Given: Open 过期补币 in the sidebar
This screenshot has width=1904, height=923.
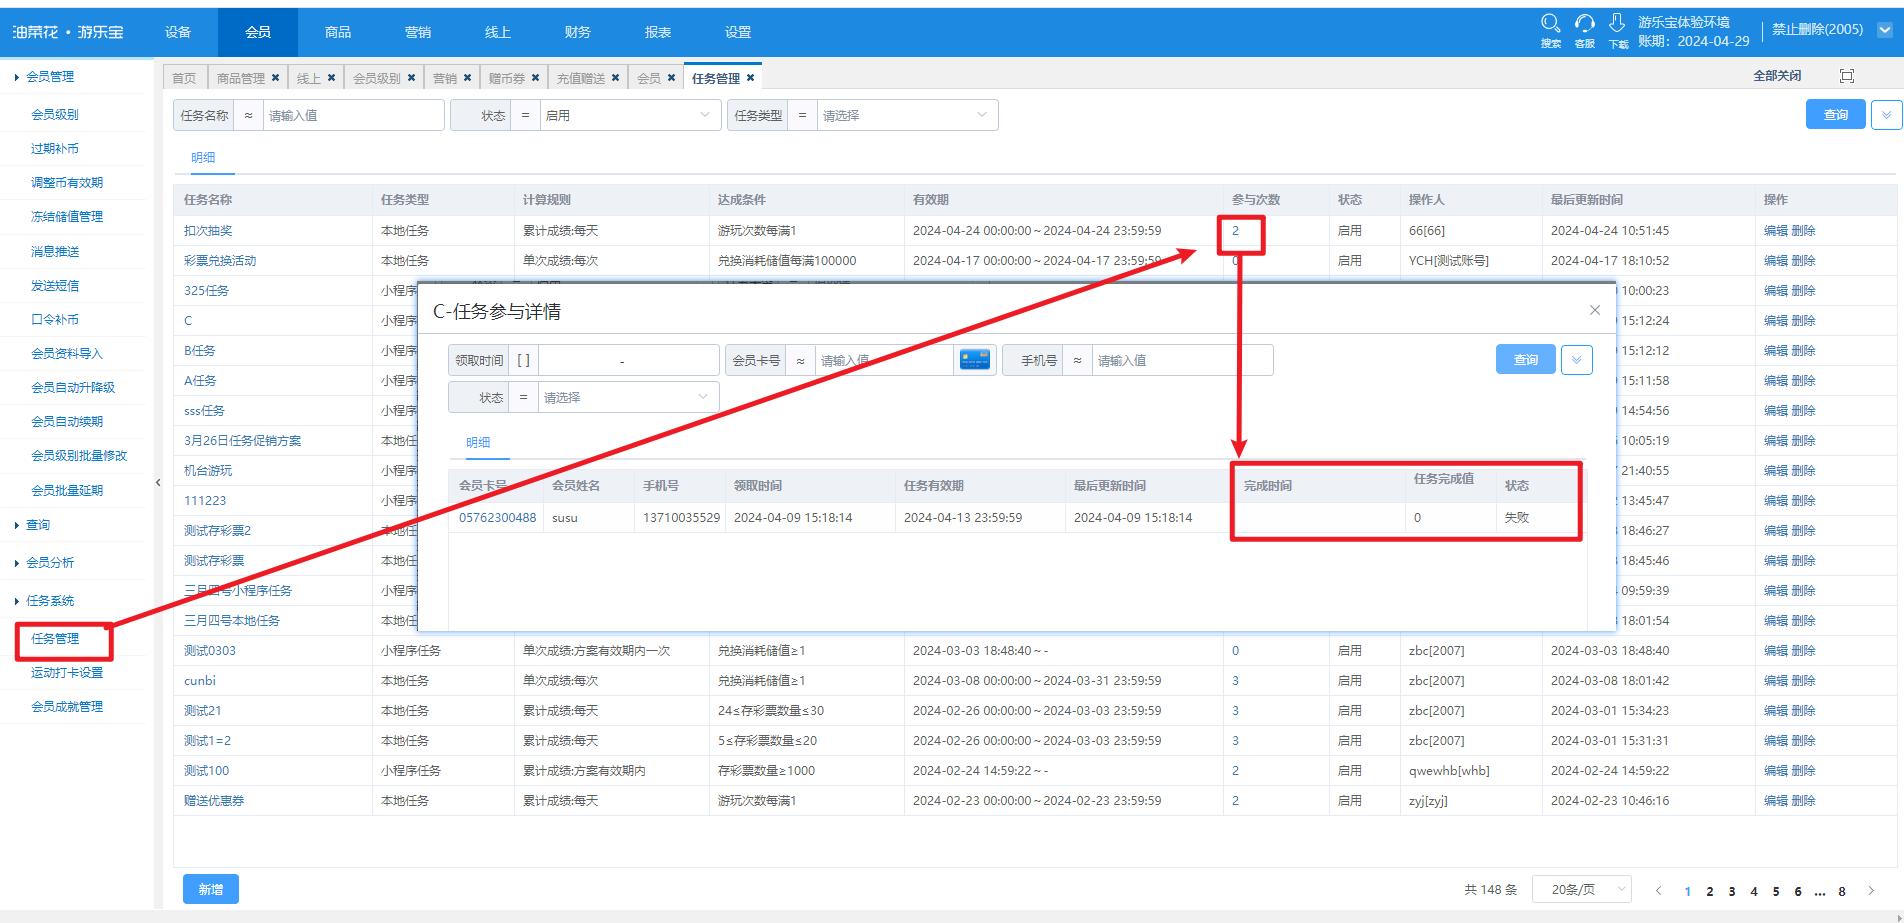Looking at the screenshot, I should click(55, 148).
